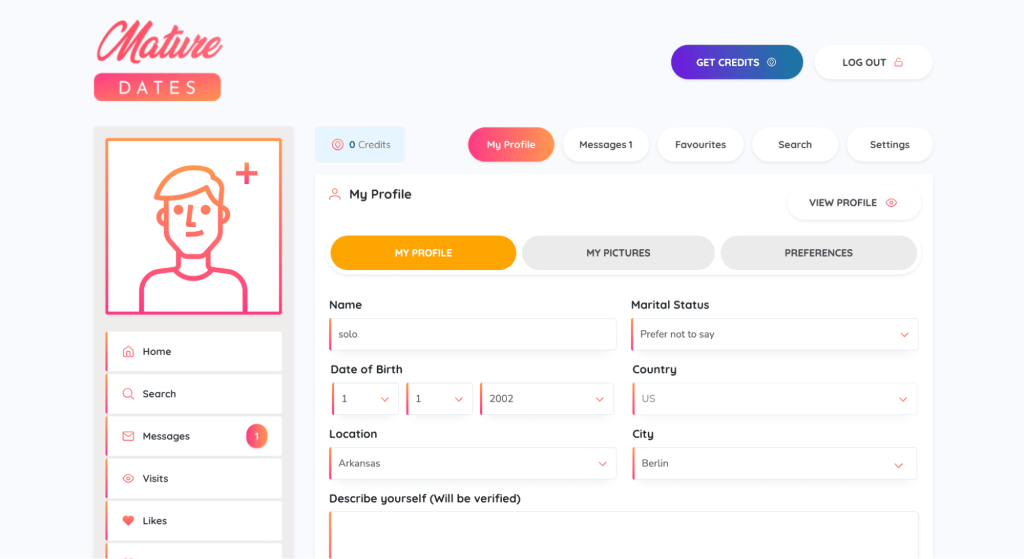This screenshot has height=559, width=1024.
Task: Click the coin icon in Get Credits
Action: click(771, 62)
